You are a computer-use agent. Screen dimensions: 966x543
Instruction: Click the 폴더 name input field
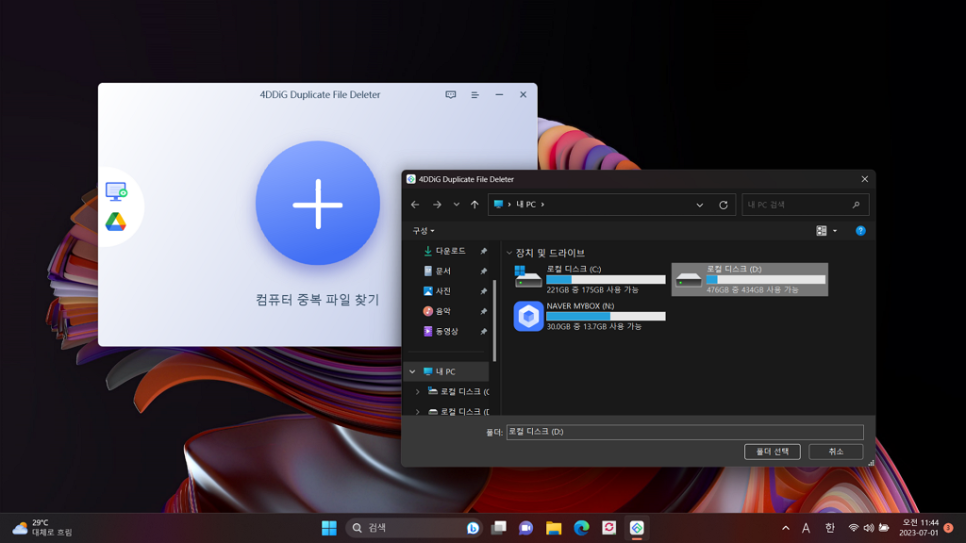pos(684,432)
